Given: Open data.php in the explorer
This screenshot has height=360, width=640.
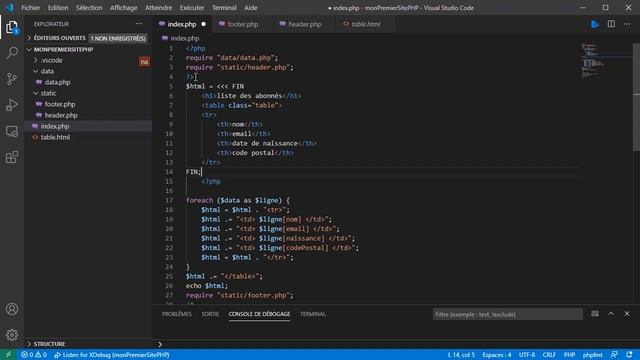Looking at the screenshot, I should (x=57, y=82).
